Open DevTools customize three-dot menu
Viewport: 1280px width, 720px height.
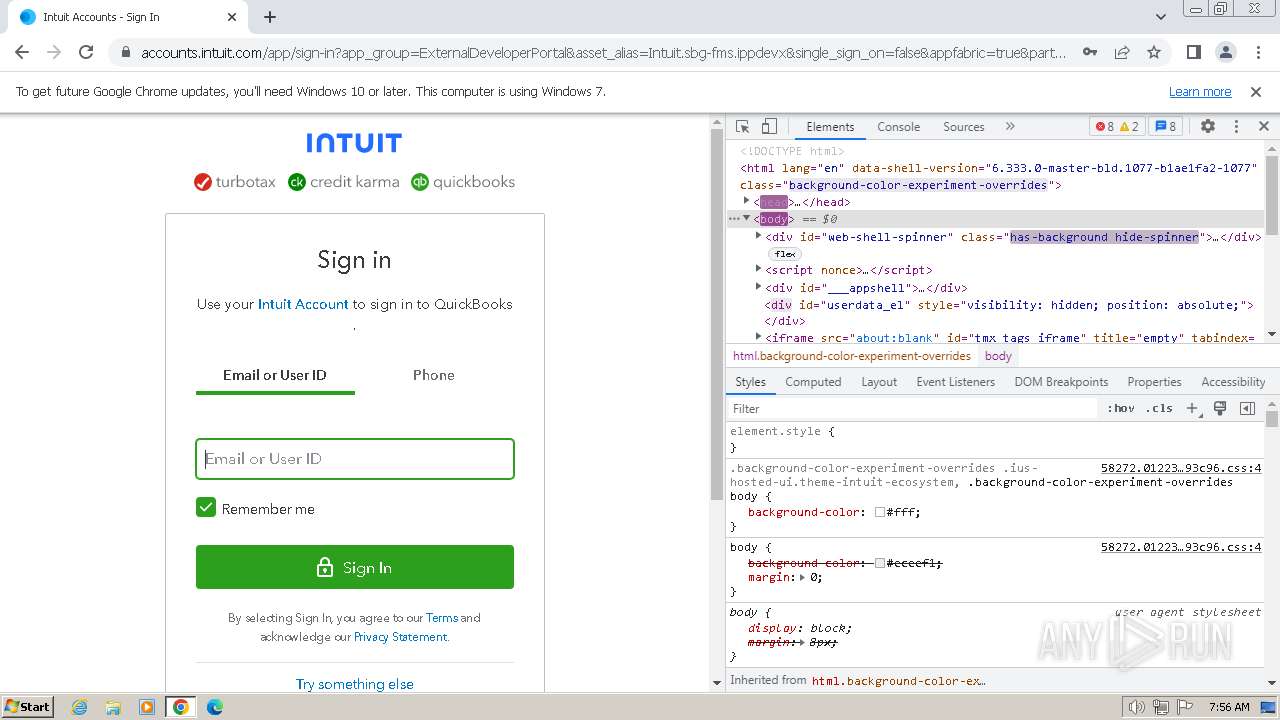click(x=1236, y=126)
